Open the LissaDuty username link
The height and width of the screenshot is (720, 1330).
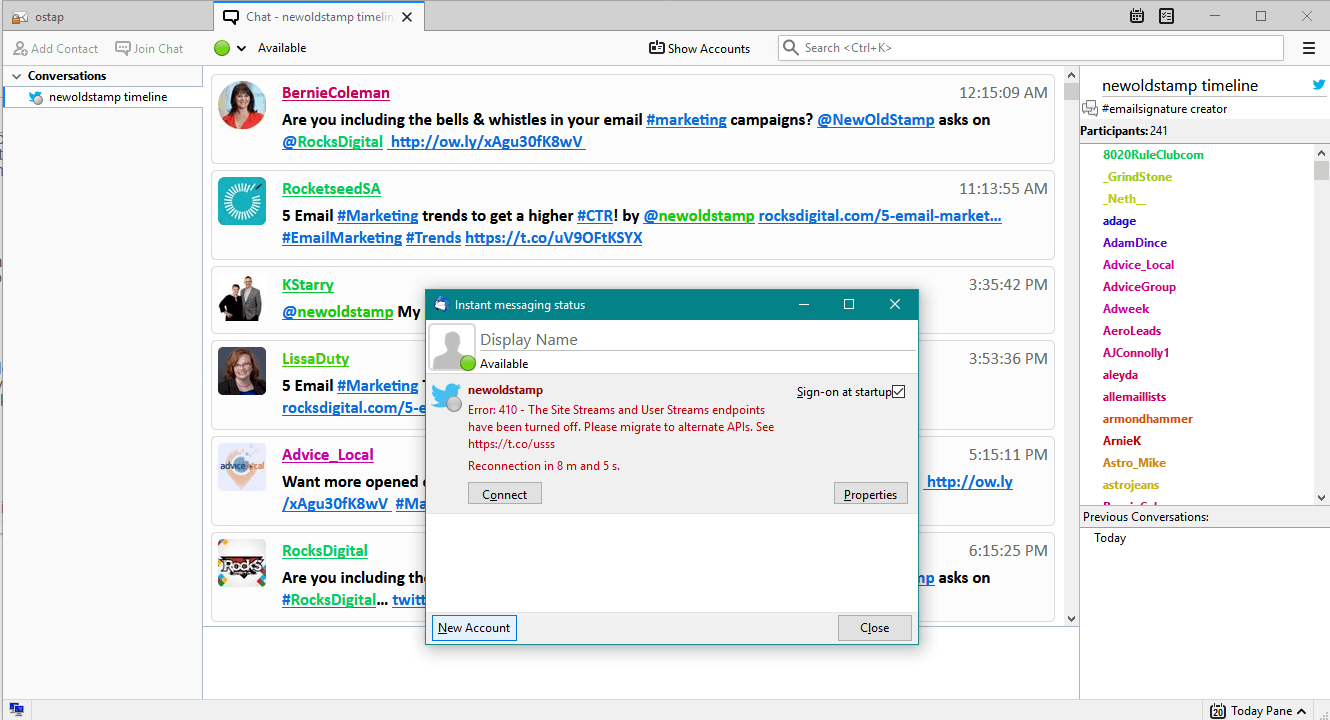(315, 359)
